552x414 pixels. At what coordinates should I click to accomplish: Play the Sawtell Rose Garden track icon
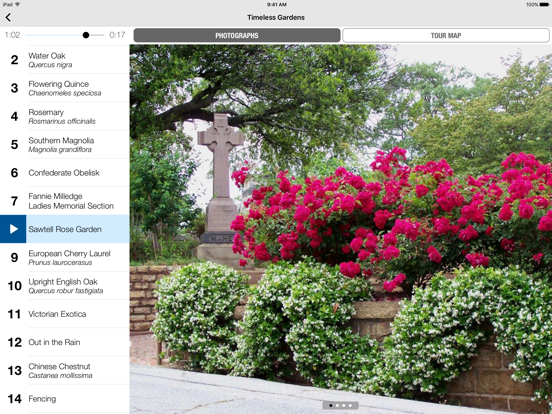pyautogui.click(x=13, y=229)
